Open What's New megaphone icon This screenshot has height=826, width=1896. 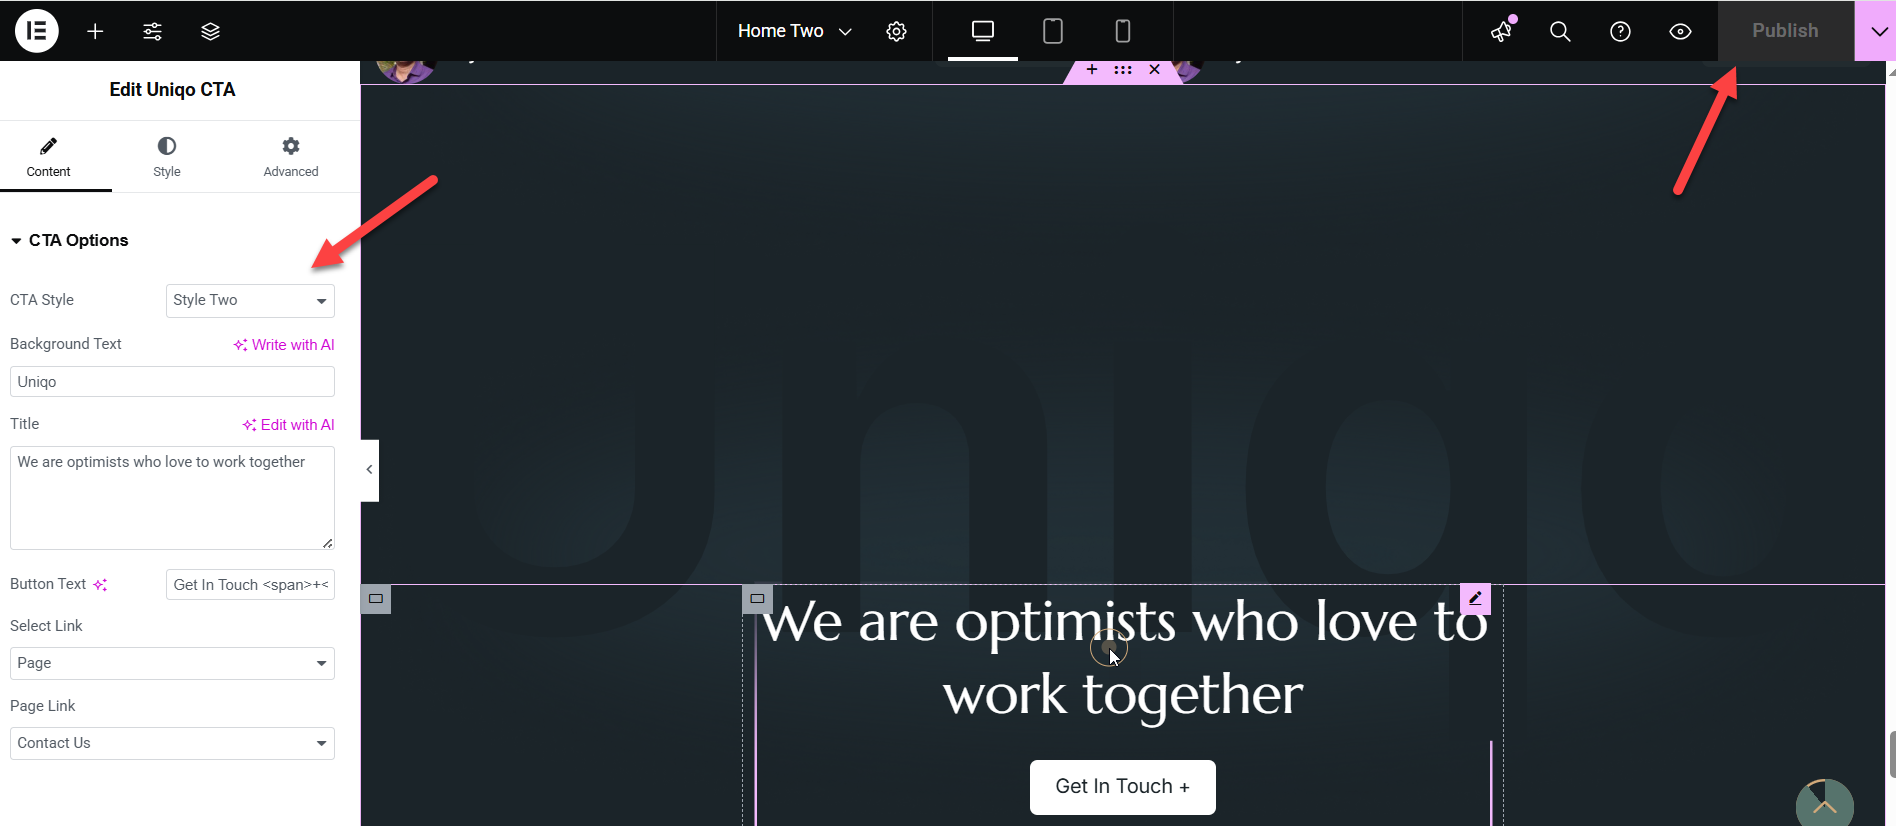tap(1501, 31)
